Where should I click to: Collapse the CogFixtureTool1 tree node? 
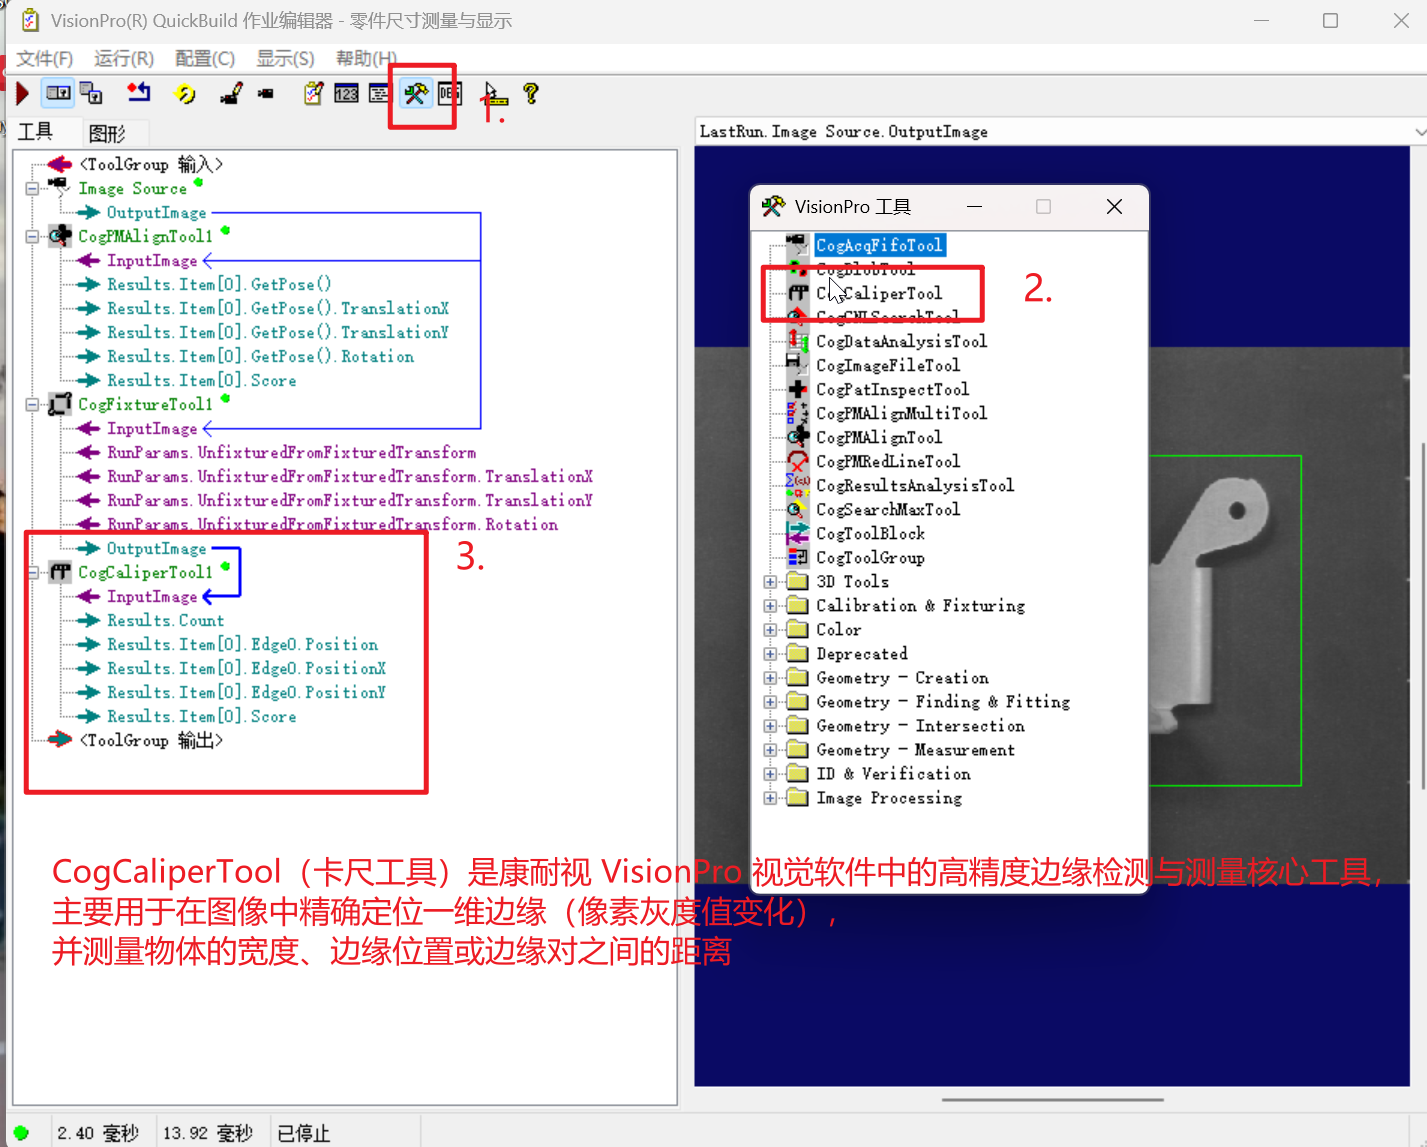[x=32, y=404]
